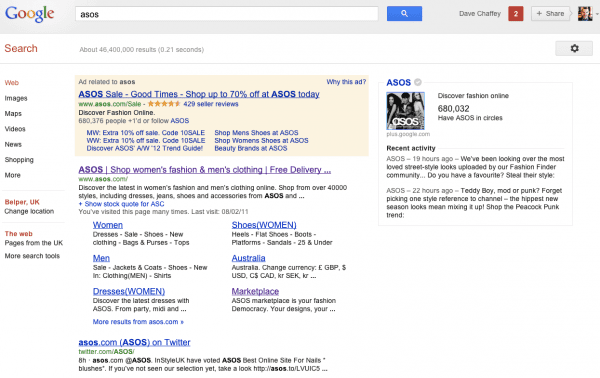
Task: Open Beauty Brands at ASOS link
Action: tap(251, 148)
